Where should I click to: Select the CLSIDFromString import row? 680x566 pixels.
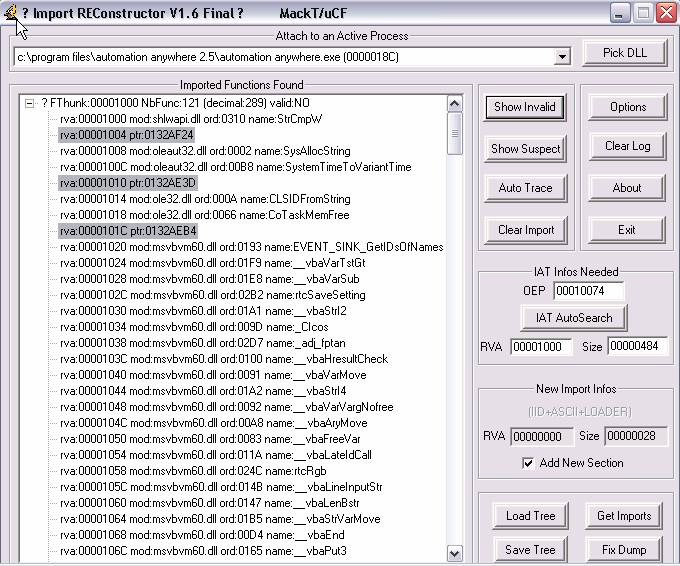[205, 199]
